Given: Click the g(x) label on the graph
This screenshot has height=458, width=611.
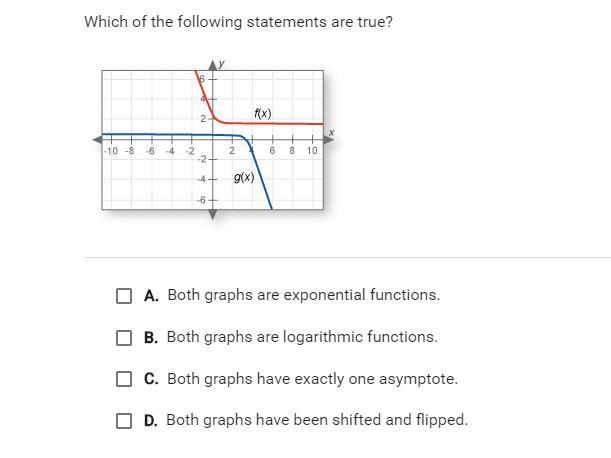Looking at the screenshot, I should pos(244,177).
